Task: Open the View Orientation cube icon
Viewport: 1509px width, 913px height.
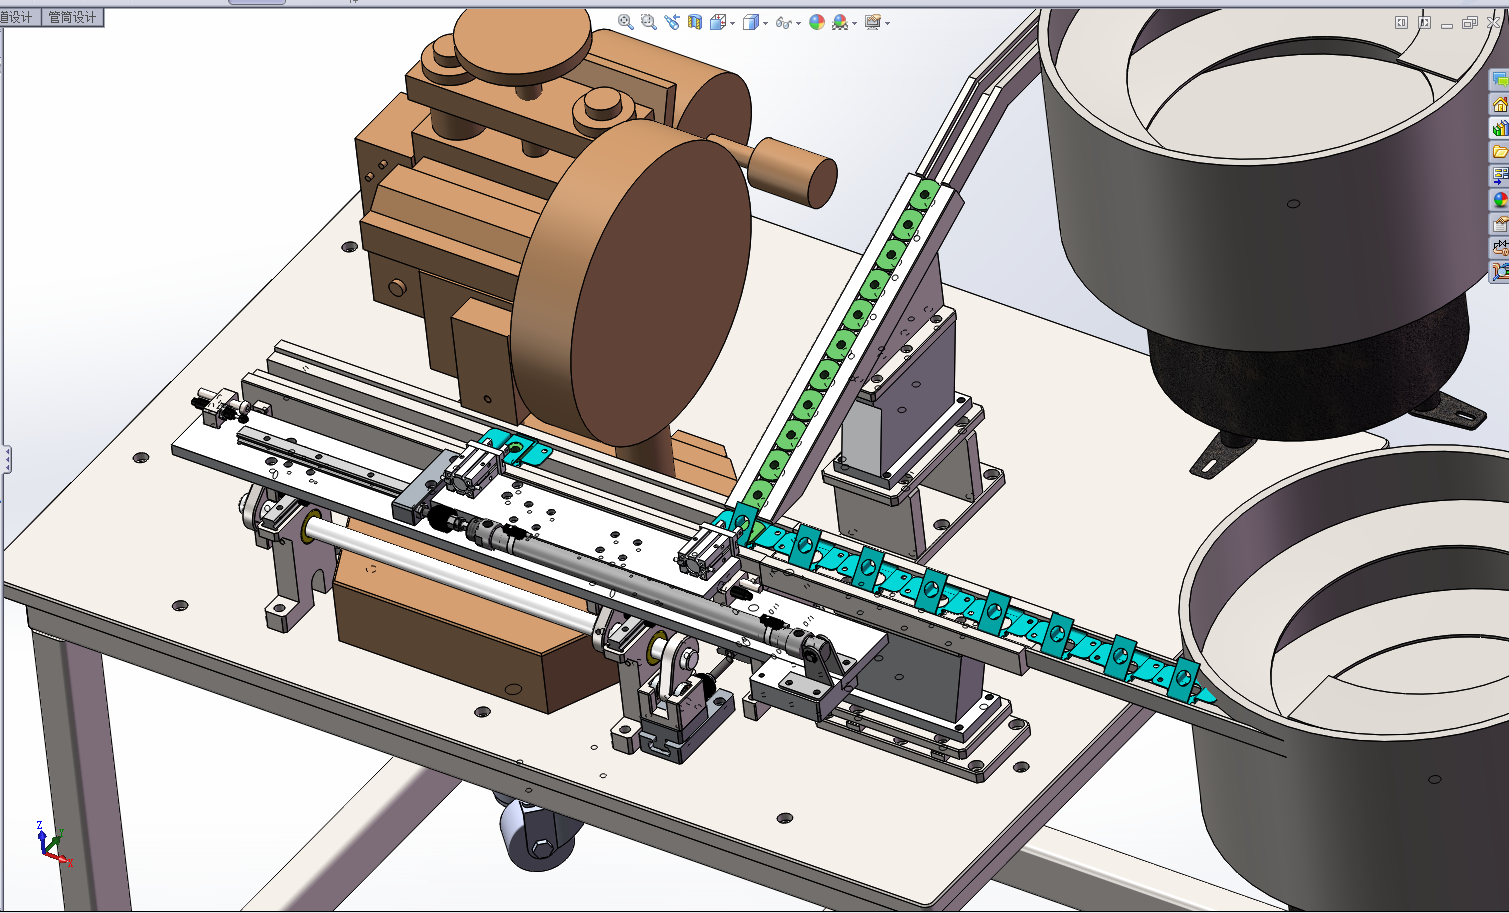Action: 717,22
